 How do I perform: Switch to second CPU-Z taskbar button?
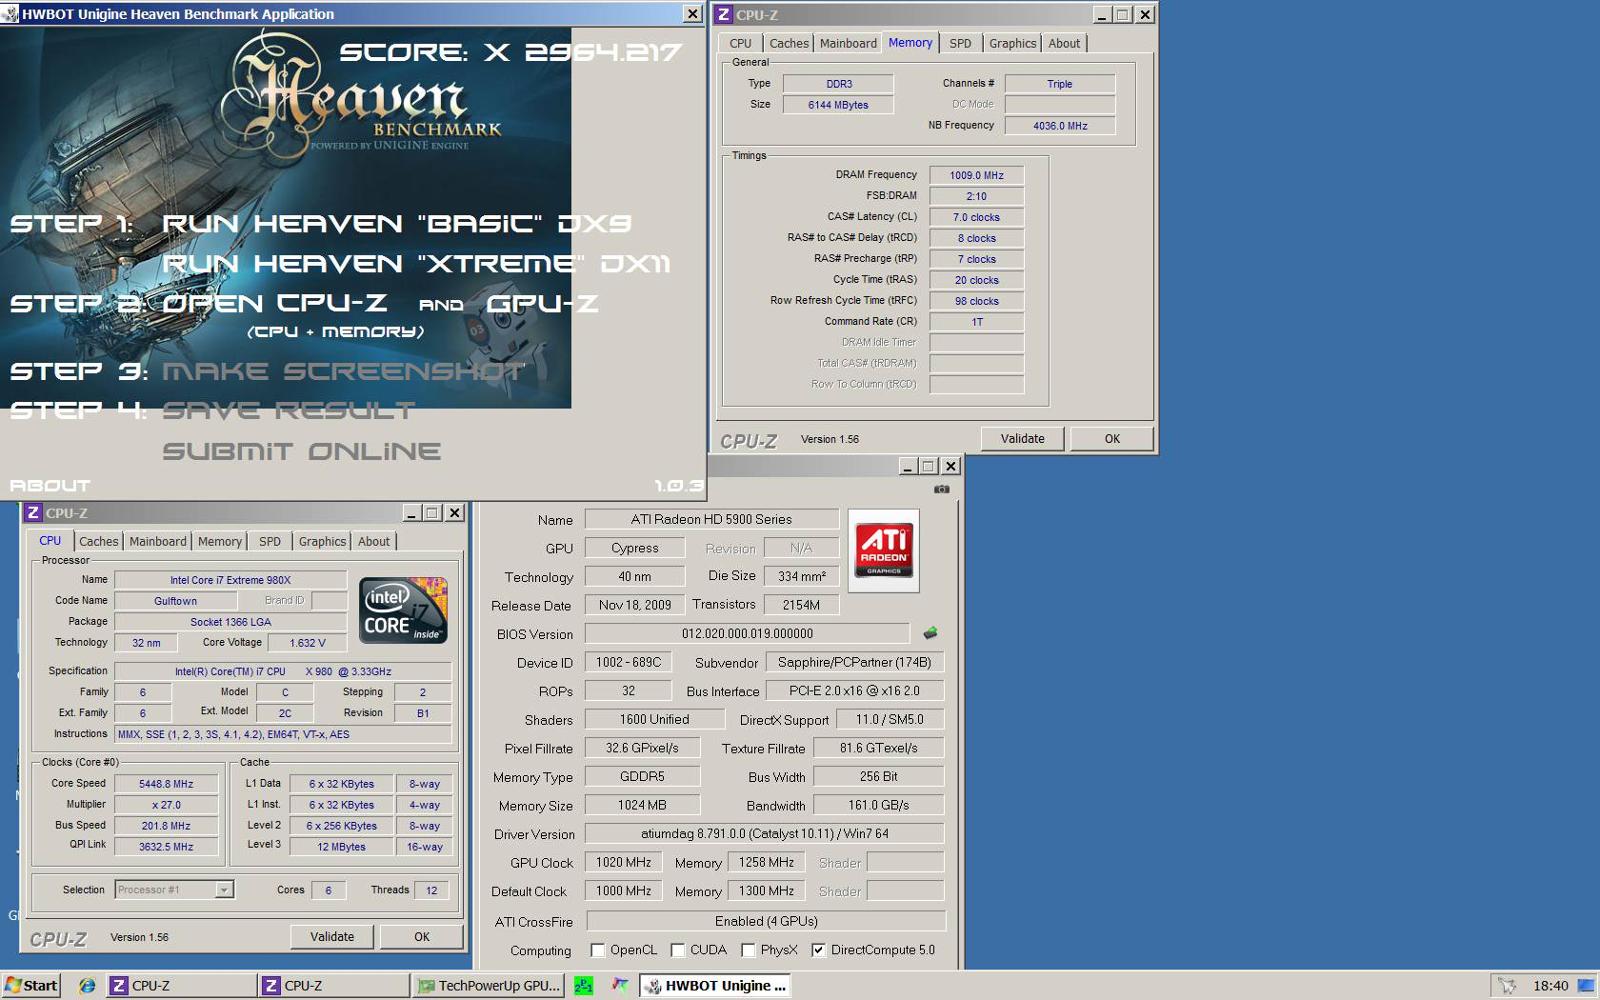(x=332, y=986)
